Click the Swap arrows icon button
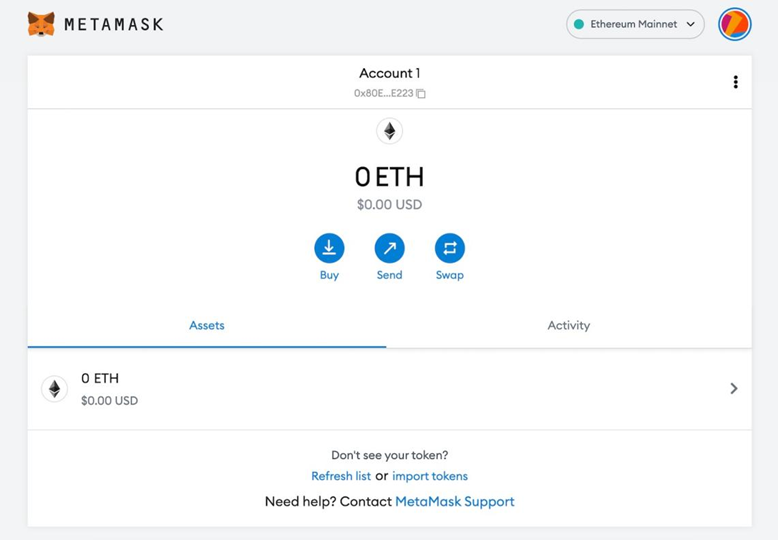Viewport: 778px width, 540px height. (x=450, y=248)
